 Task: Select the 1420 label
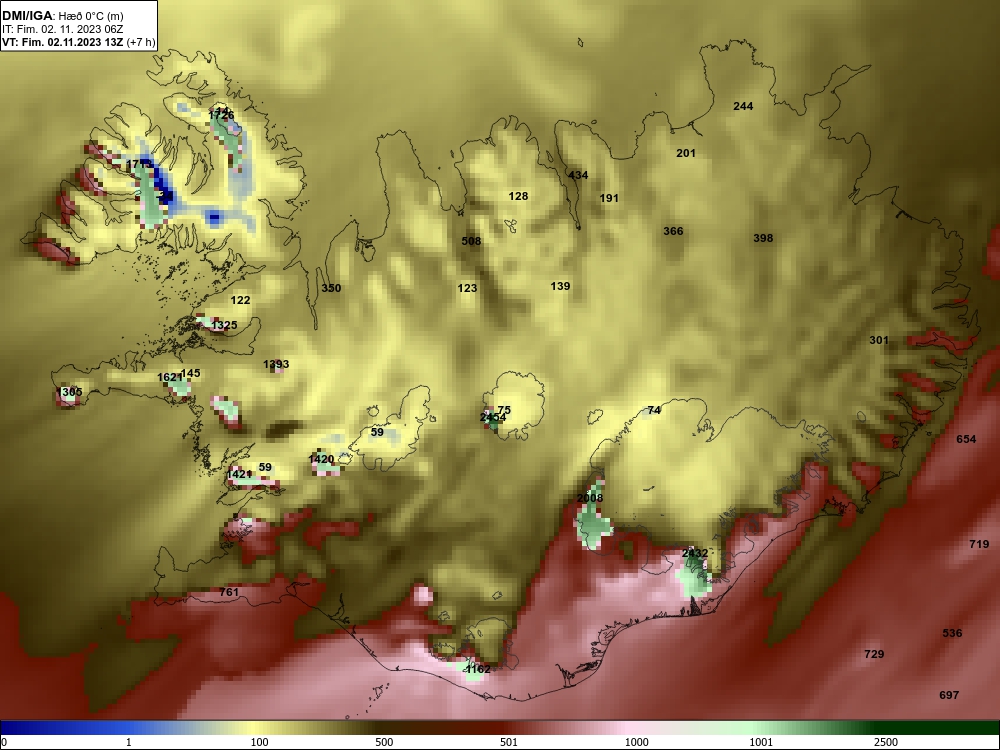pyautogui.click(x=321, y=459)
